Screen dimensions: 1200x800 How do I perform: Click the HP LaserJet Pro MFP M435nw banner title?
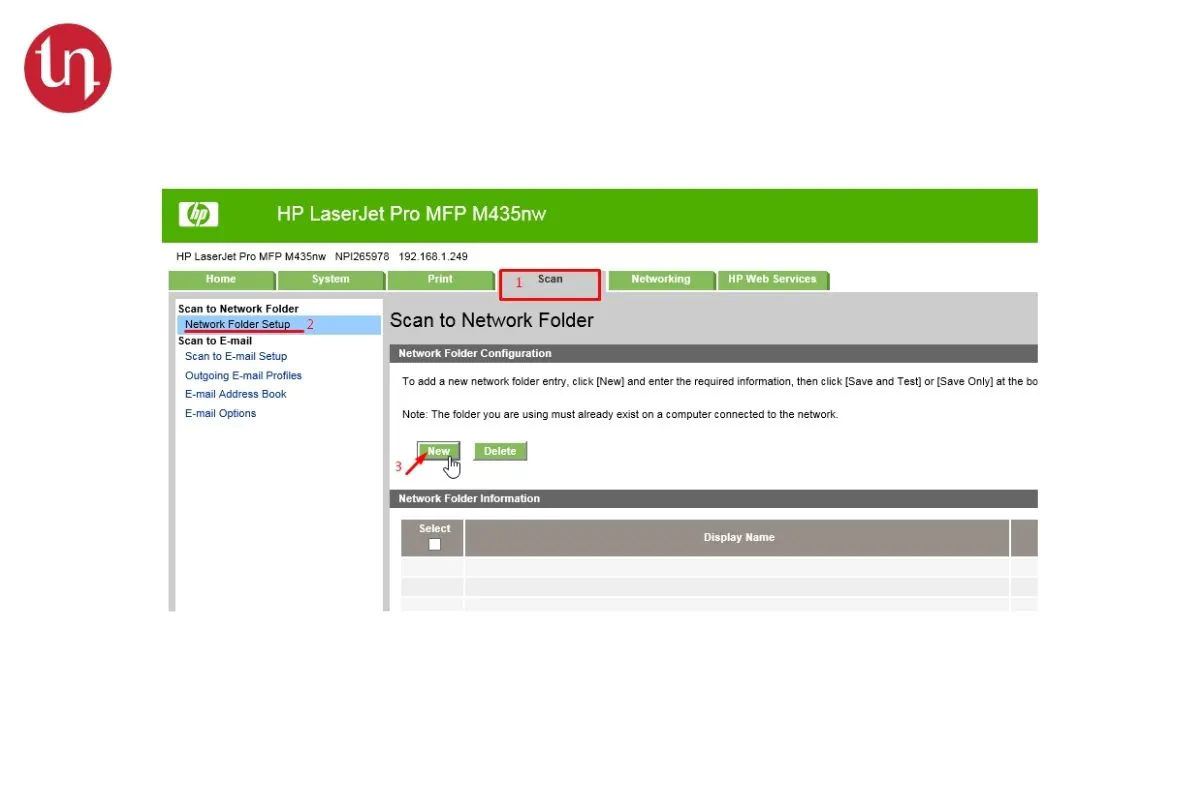(x=411, y=214)
